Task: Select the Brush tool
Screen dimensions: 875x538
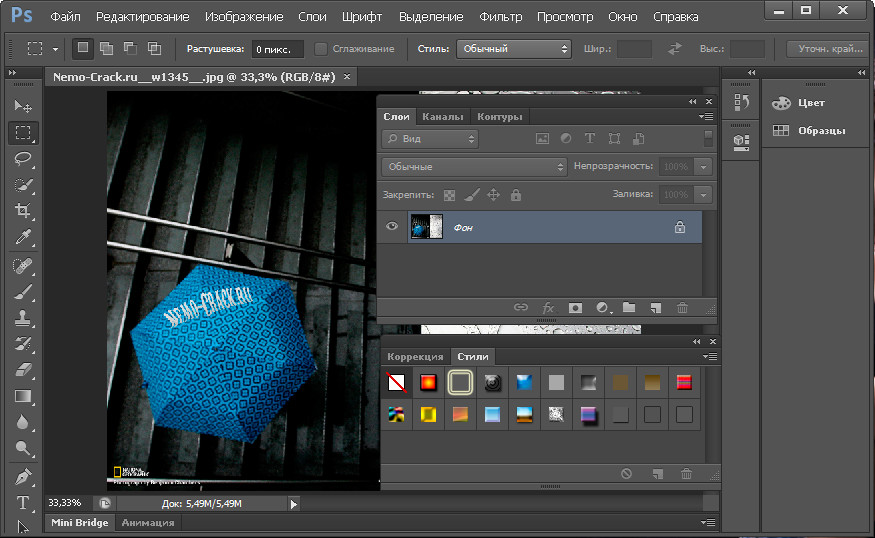Action: pos(23,292)
